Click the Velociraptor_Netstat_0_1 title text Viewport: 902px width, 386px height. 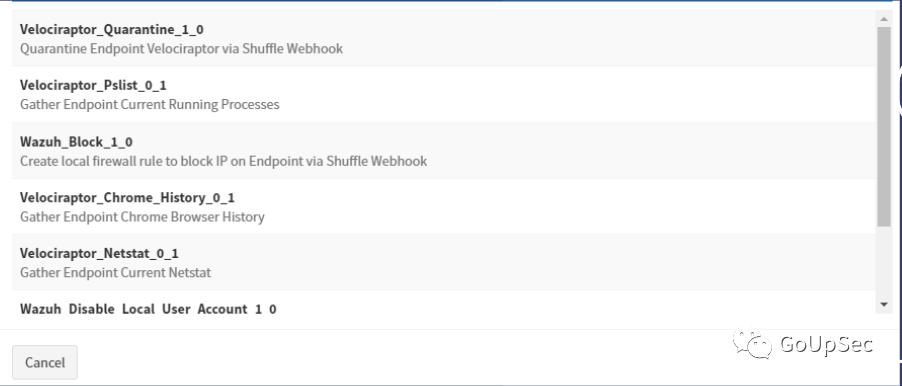99,253
